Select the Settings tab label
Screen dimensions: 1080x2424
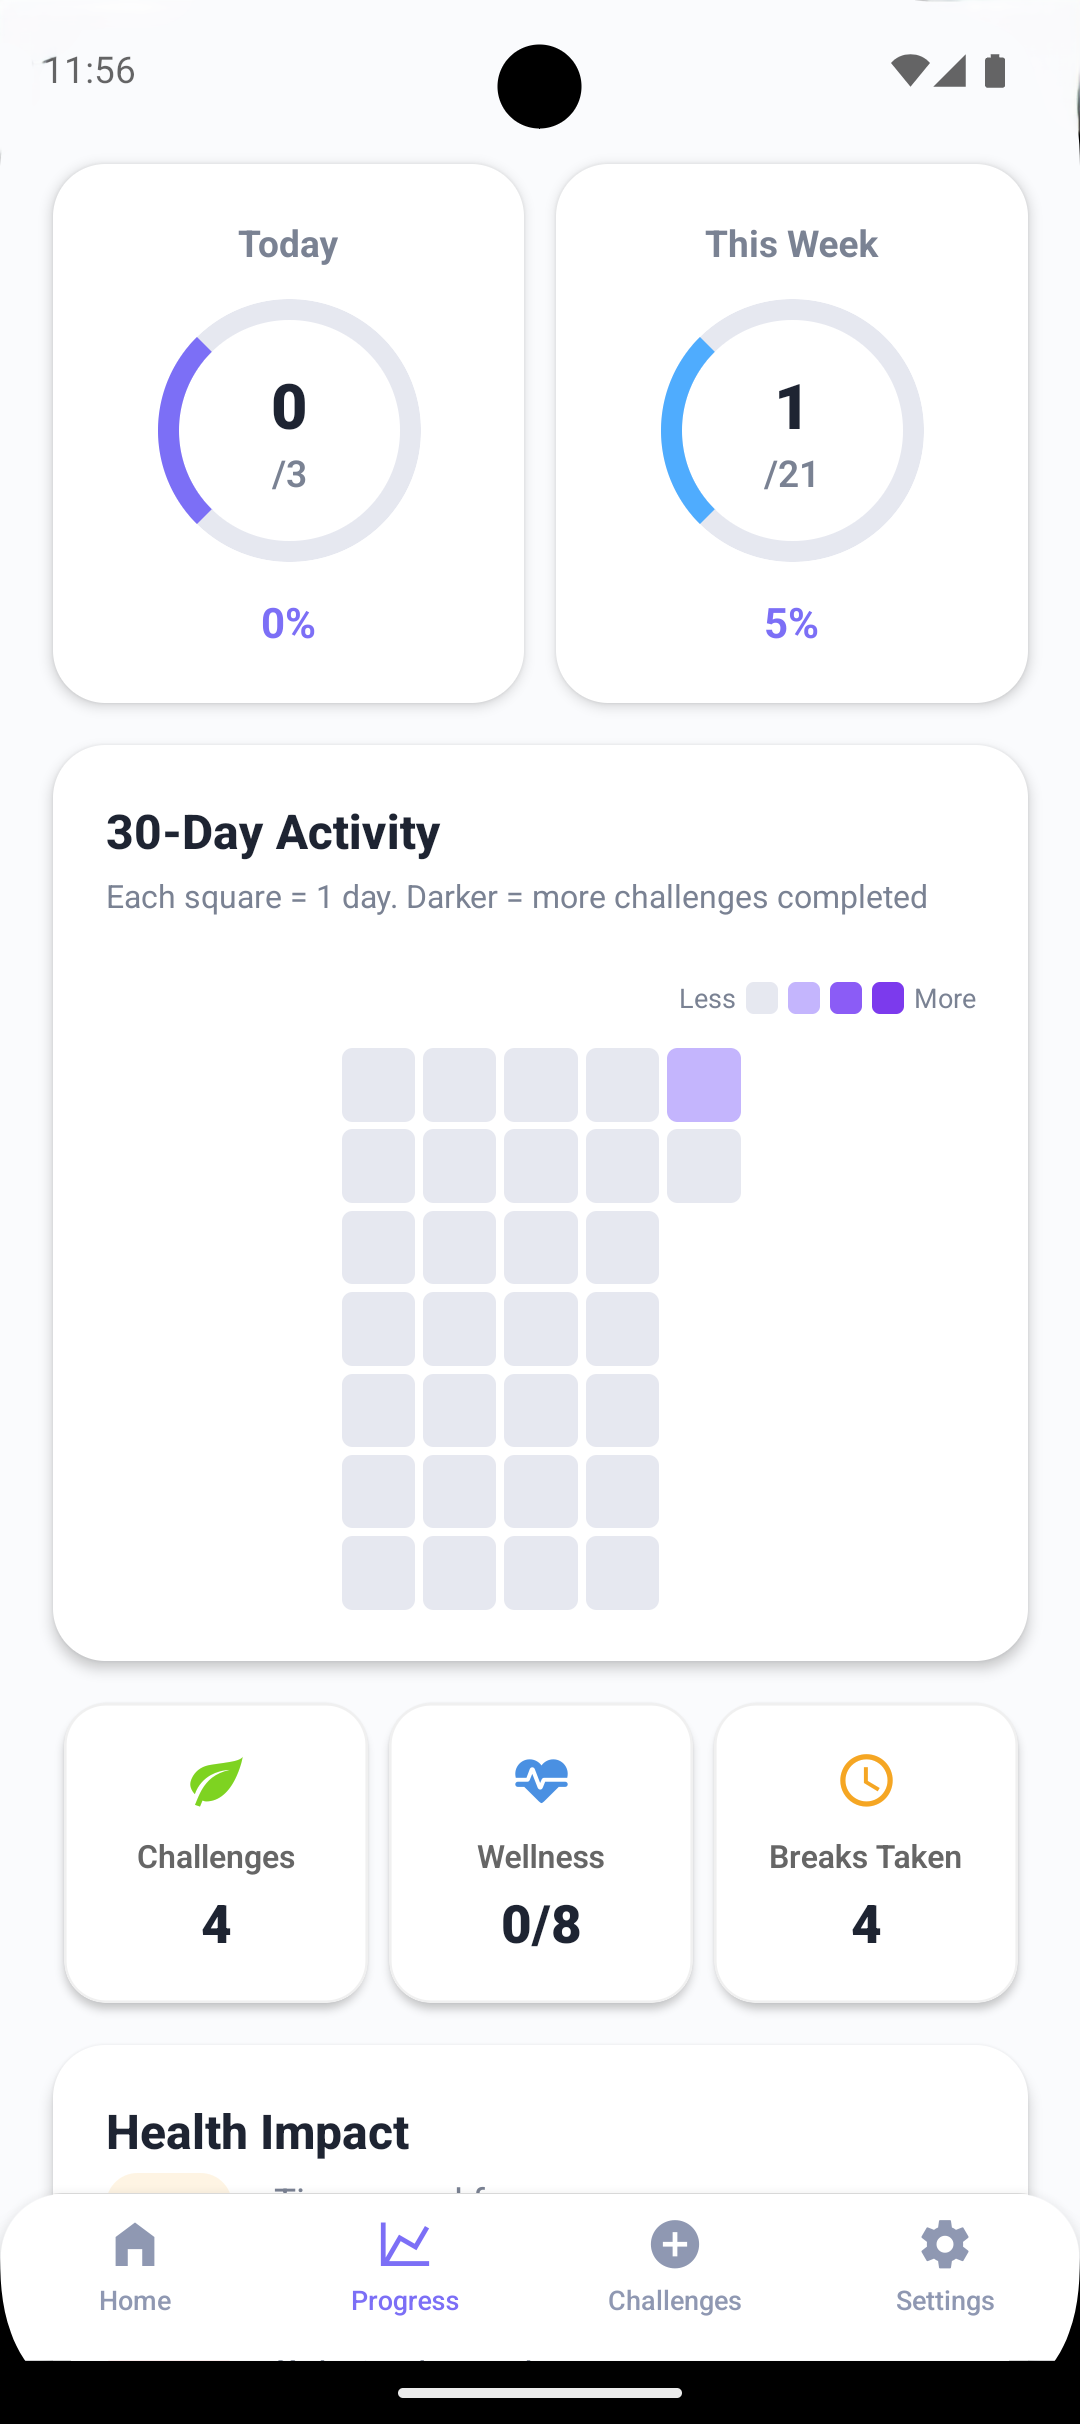pos(945,2301)
